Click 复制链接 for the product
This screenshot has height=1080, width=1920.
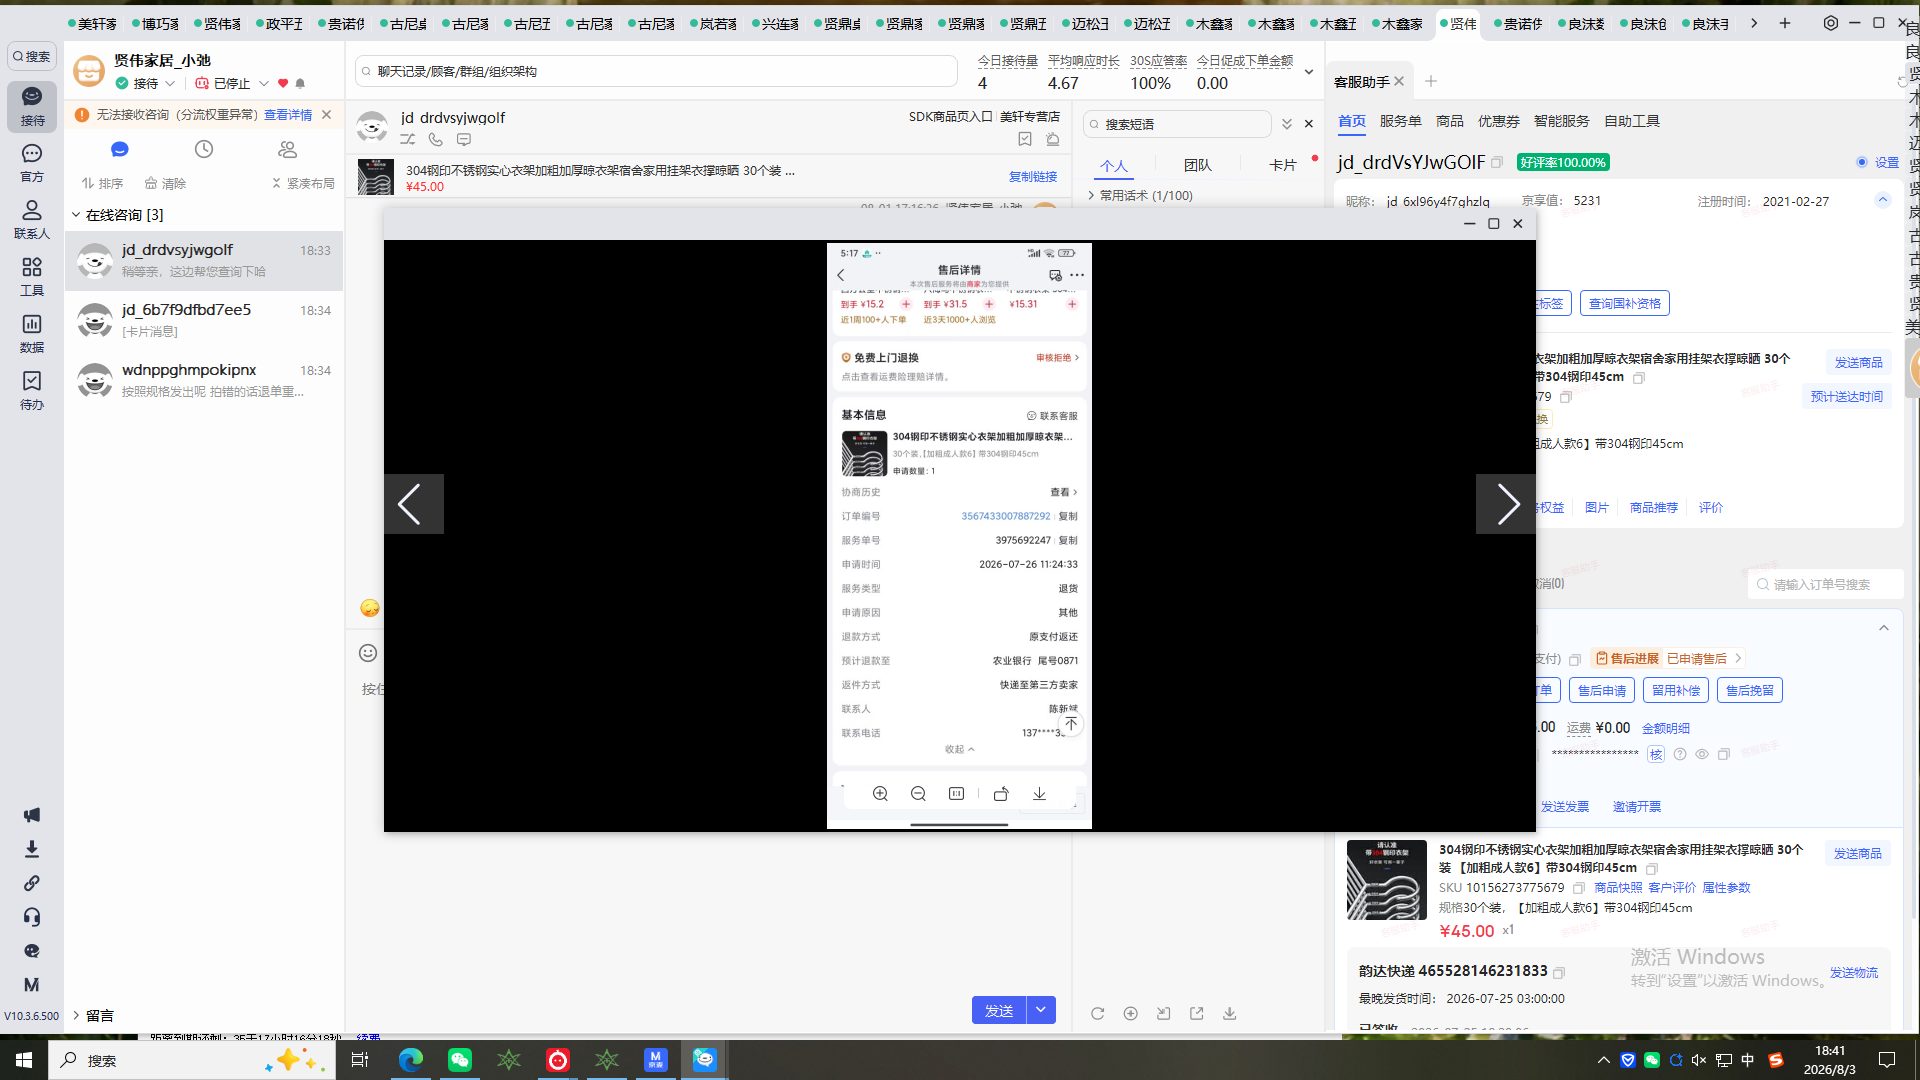pos(1033,177)
